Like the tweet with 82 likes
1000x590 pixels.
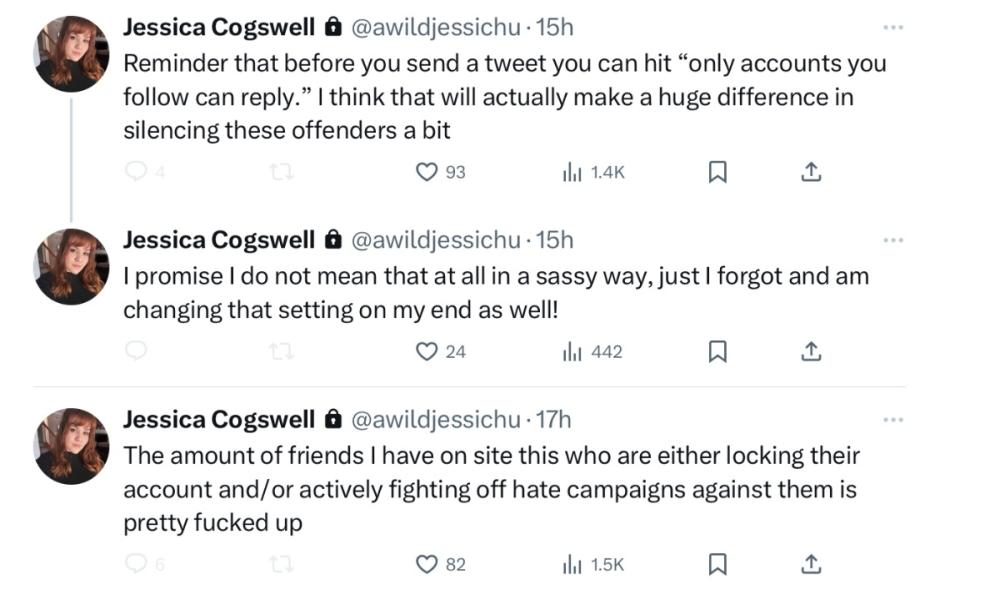[x=428, y=564]
